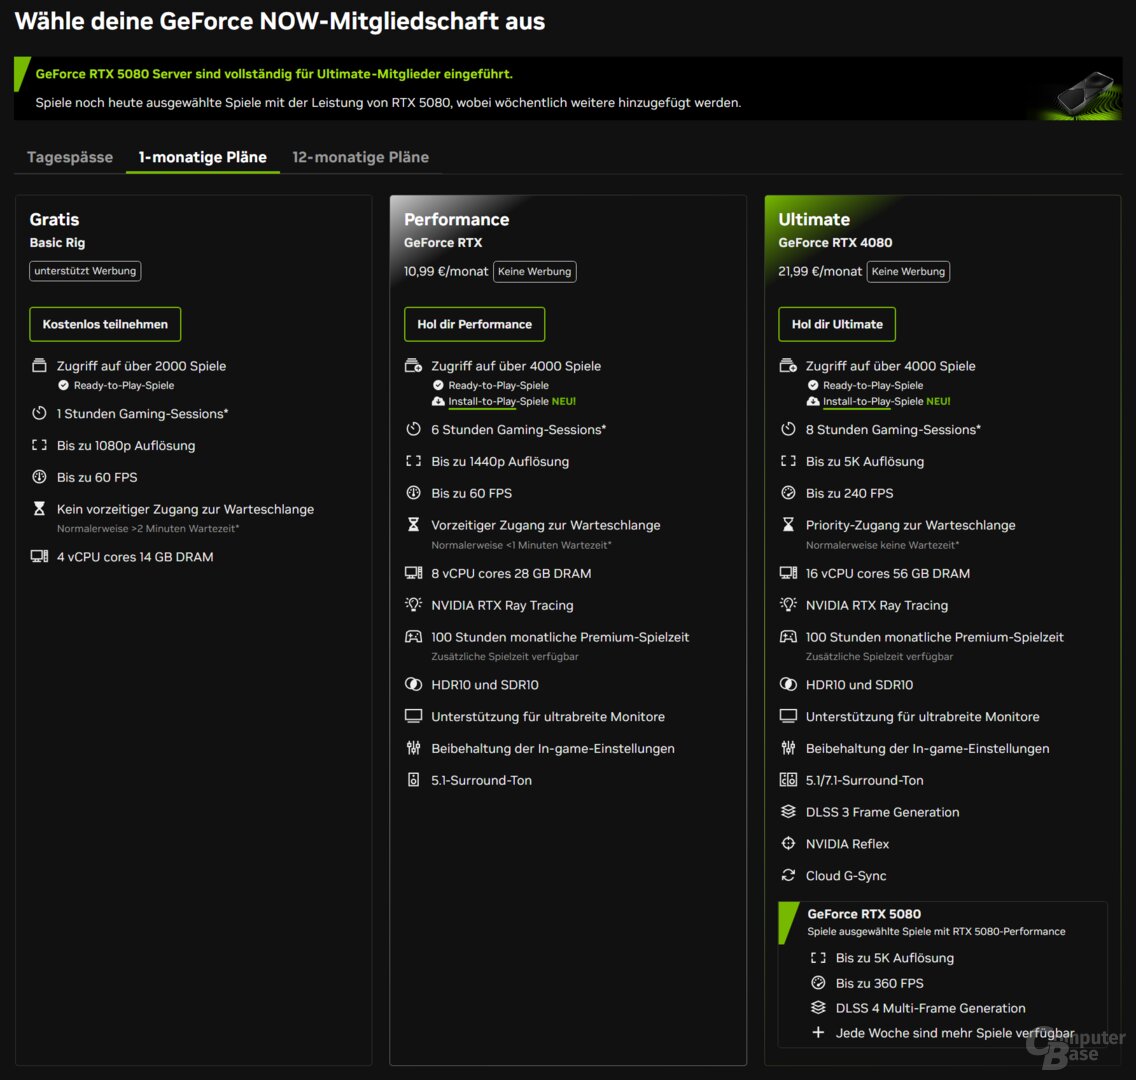
Task: Click the clock icon for "6 Stunden Gaming-Sessions"
Action: pos(412,429)
